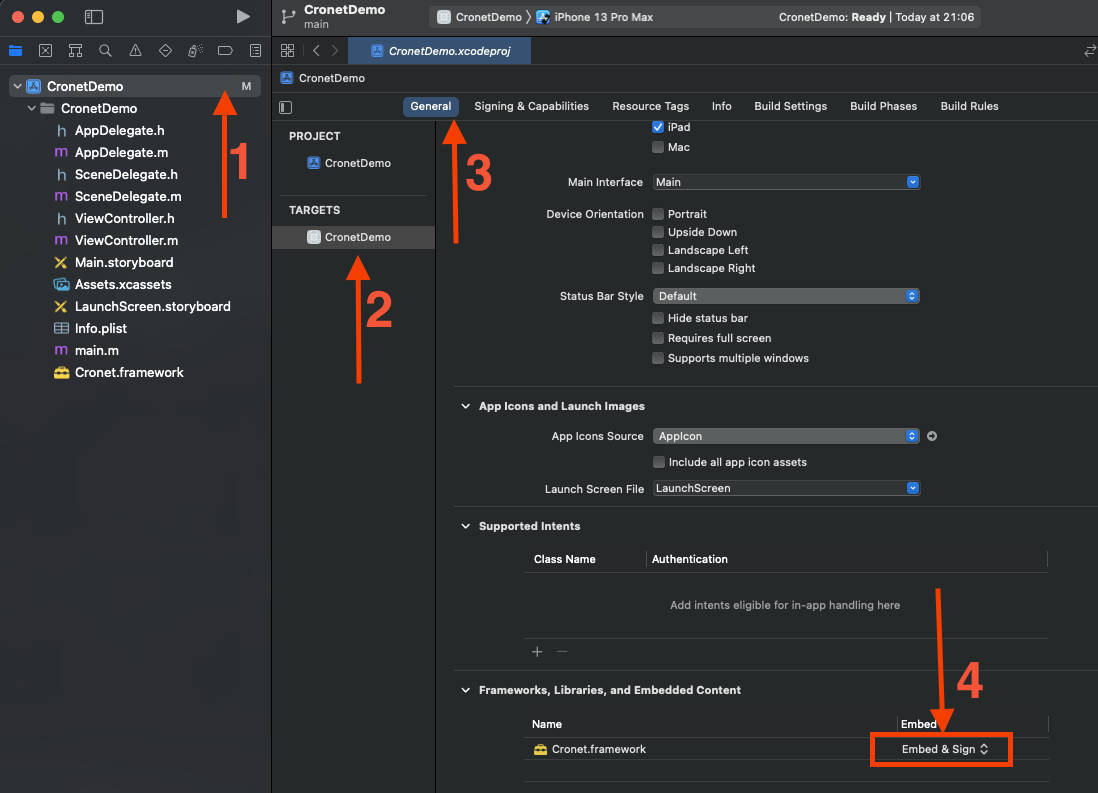1098x793 pixels.
Task: Open the Test navigator diamond icon
Action: (165, 50)
